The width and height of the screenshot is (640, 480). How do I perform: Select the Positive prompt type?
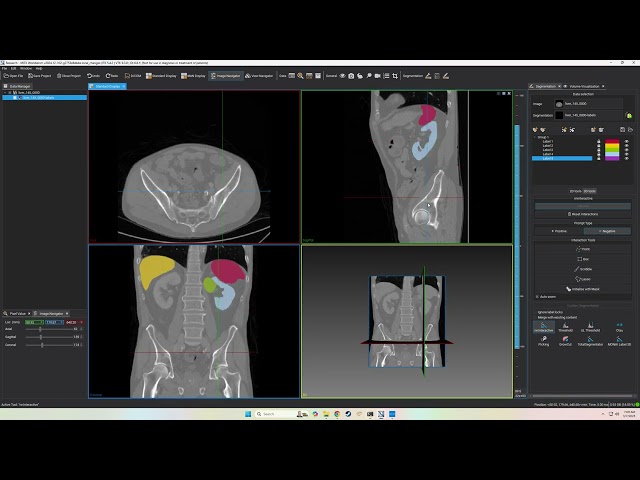point(559,231)
